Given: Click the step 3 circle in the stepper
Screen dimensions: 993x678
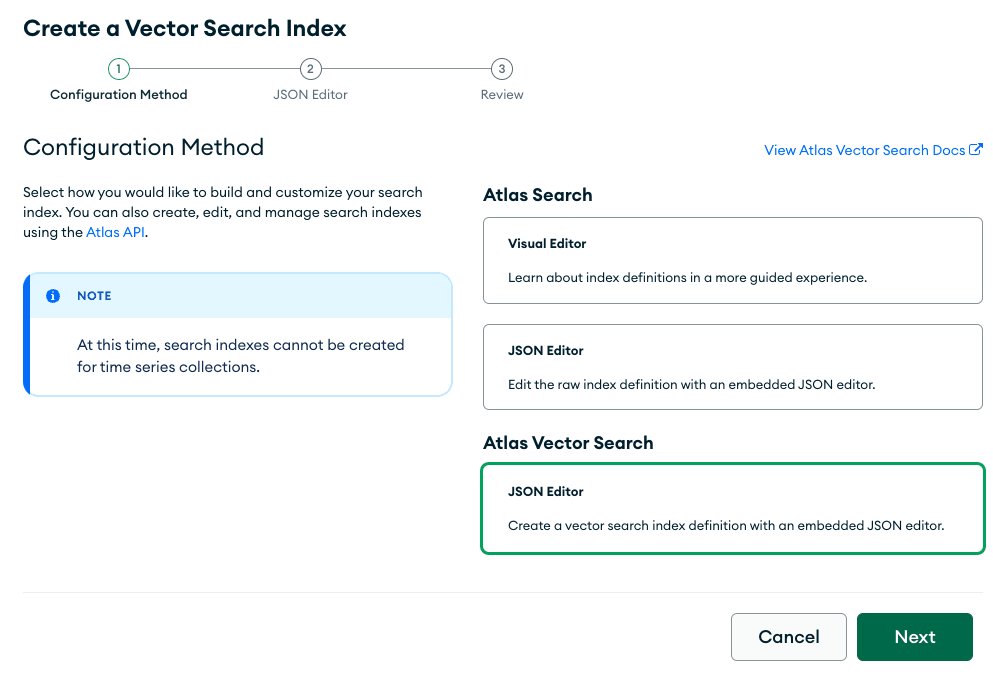Looking at the screenshot, I should tap(501, 69).
